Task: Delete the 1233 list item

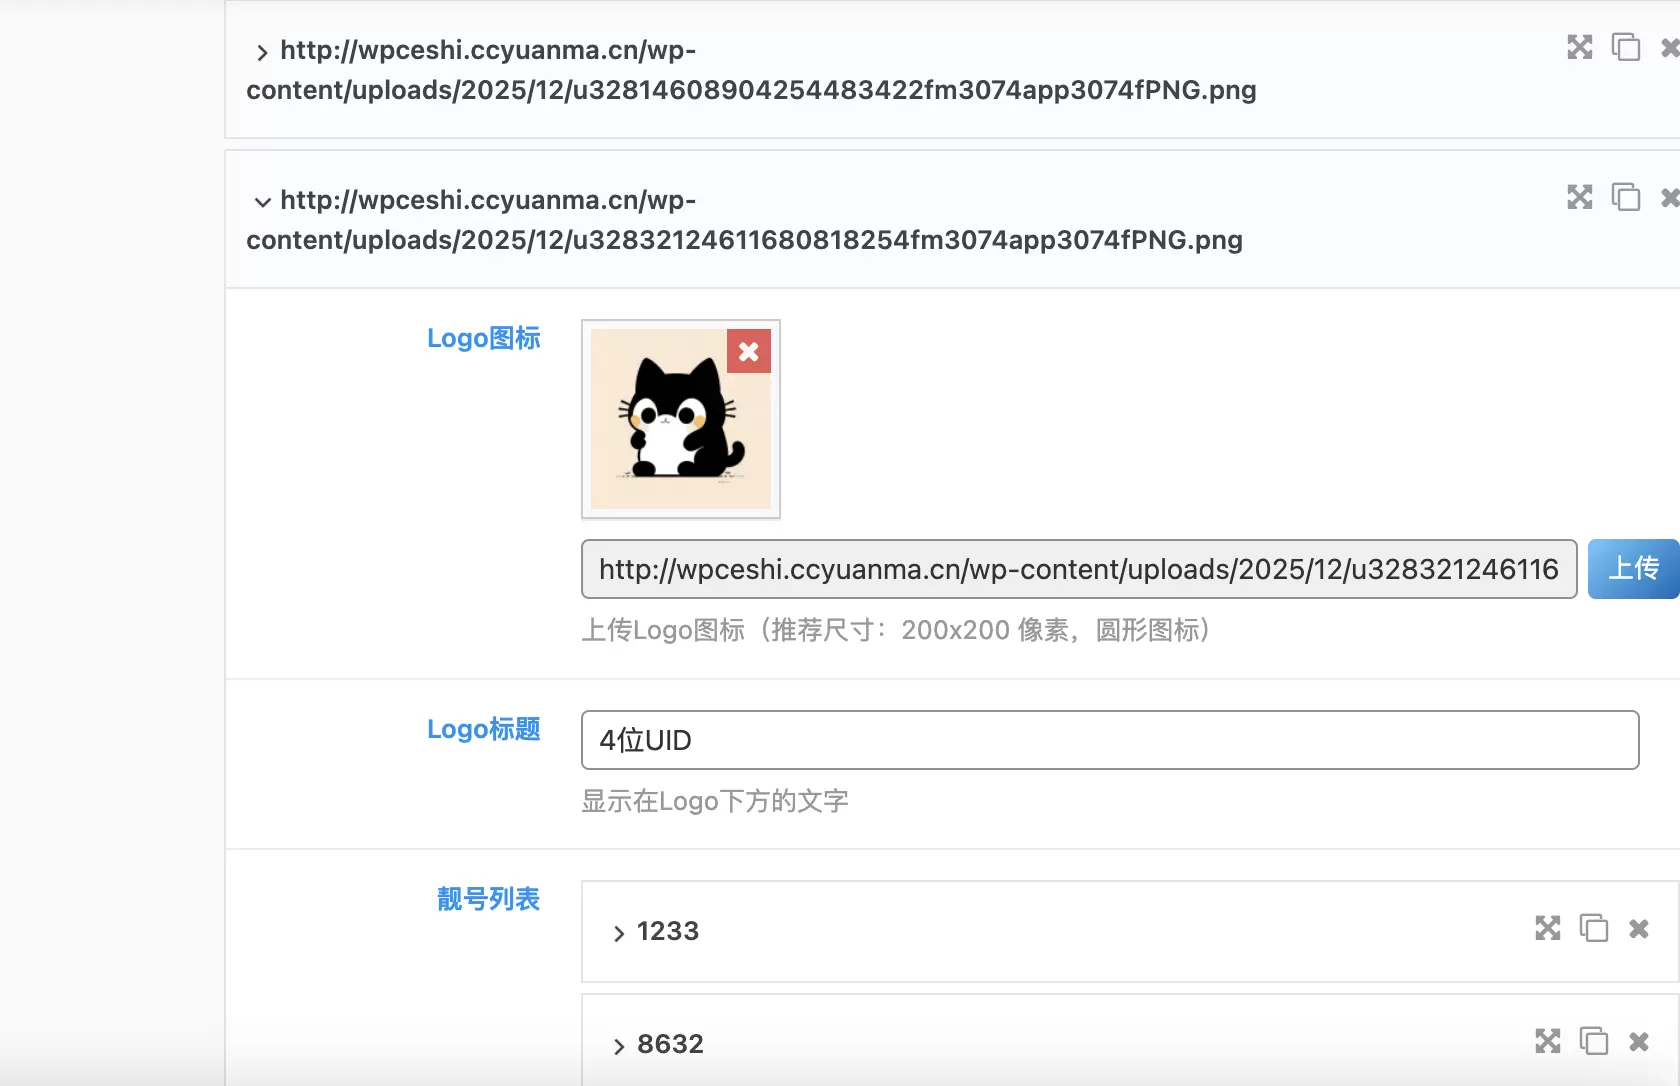Action: (x=1639, y=929)
